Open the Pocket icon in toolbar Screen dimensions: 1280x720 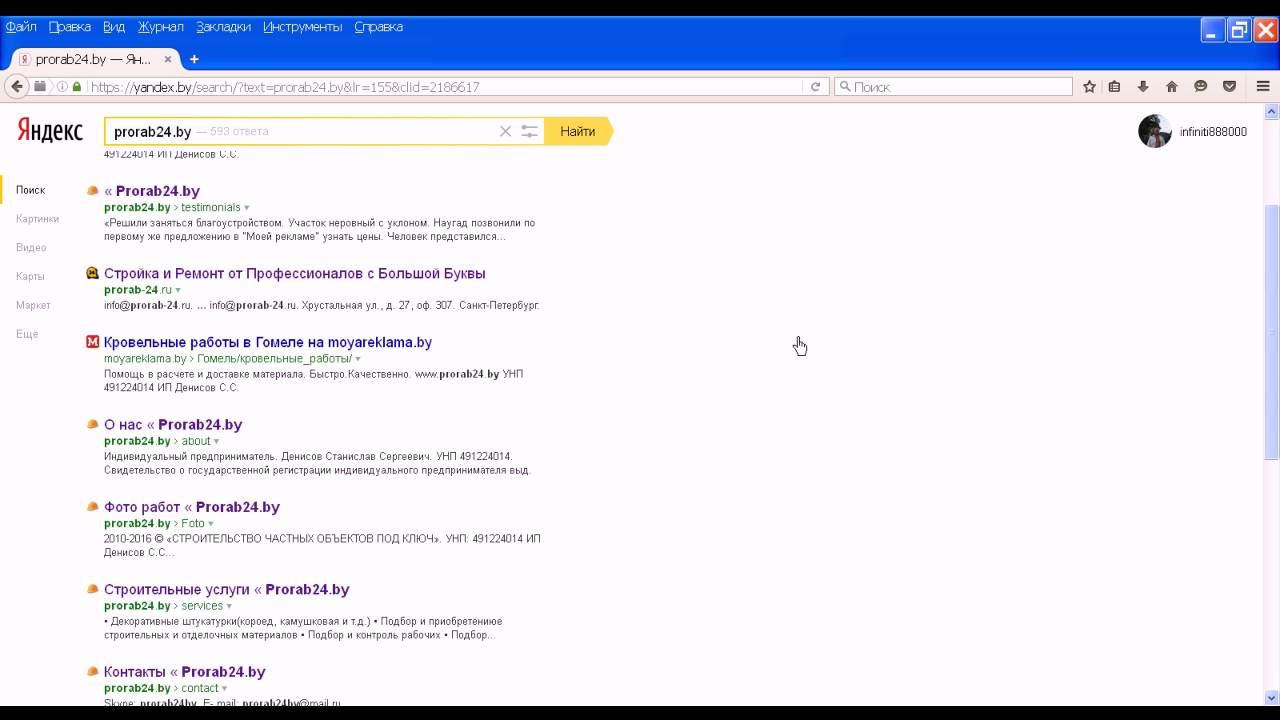1230,87
